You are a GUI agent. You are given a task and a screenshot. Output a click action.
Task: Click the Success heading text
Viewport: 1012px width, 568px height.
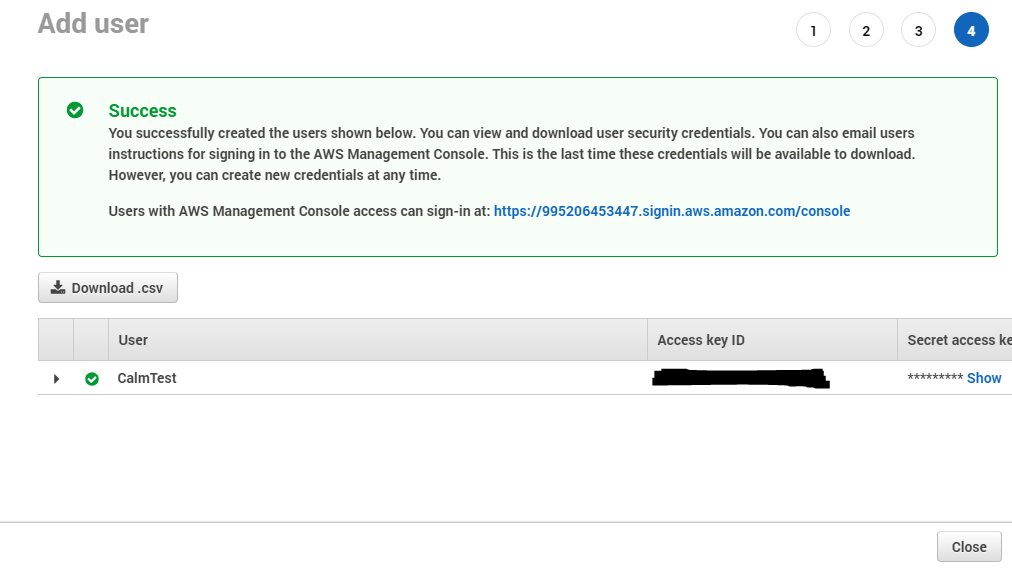(142, 110)
